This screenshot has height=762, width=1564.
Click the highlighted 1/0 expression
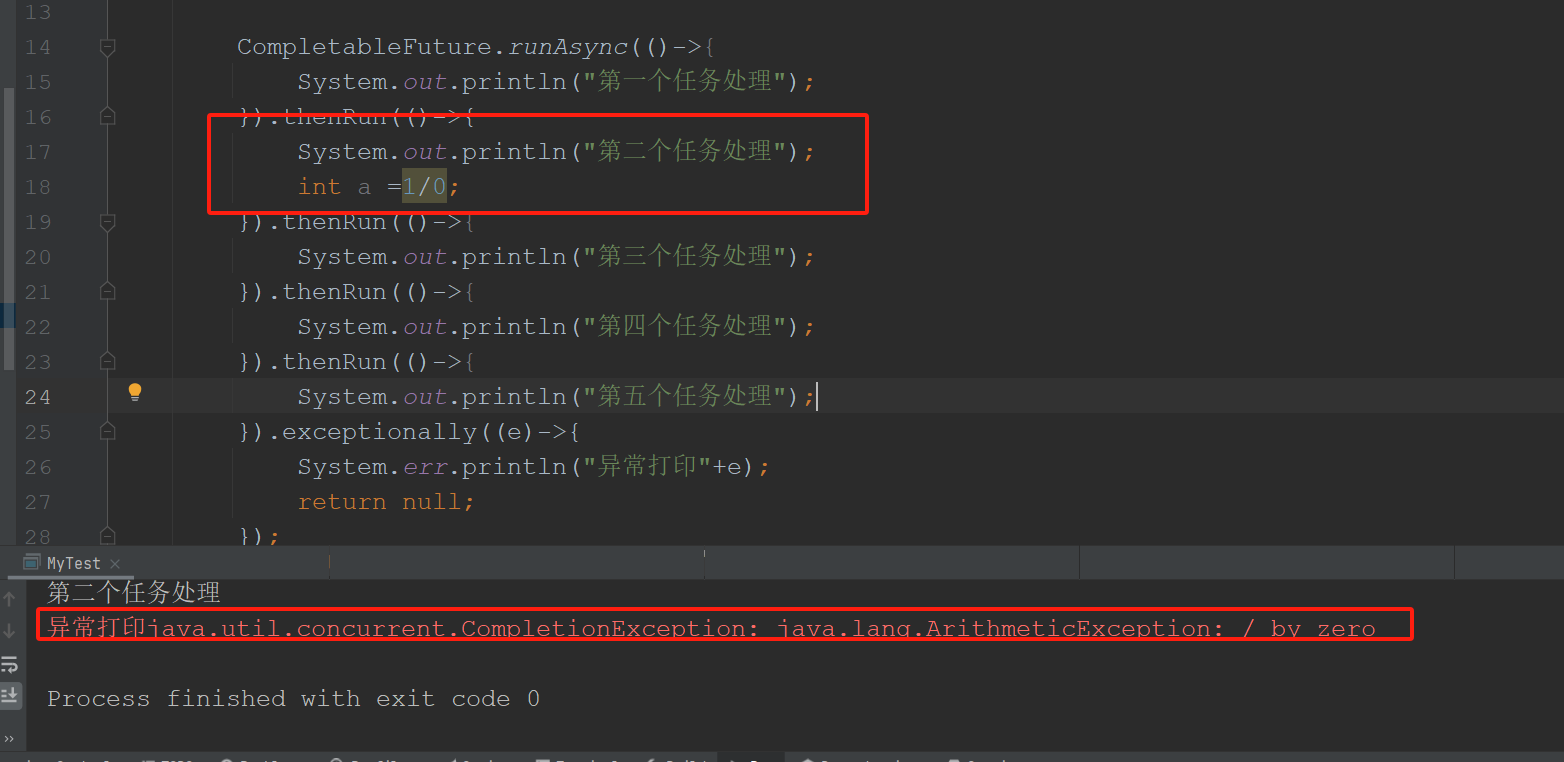point(424,187)
